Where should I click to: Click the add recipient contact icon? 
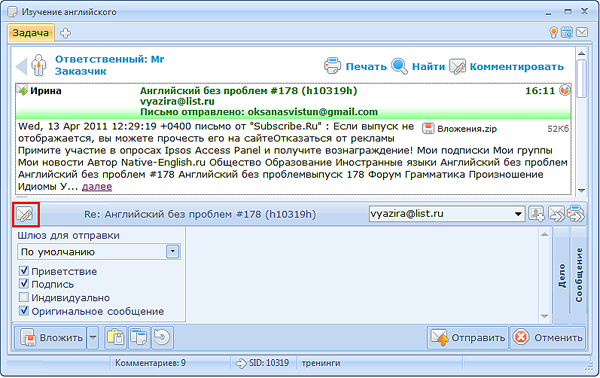(536, 214)
